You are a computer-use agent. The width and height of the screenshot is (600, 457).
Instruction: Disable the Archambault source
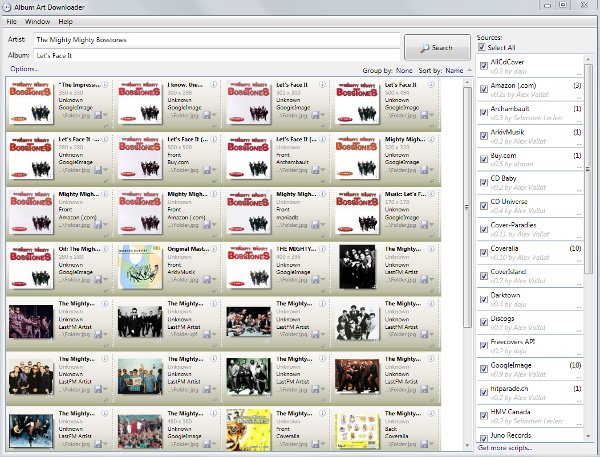pyautogui.click(x=484, y=113)
